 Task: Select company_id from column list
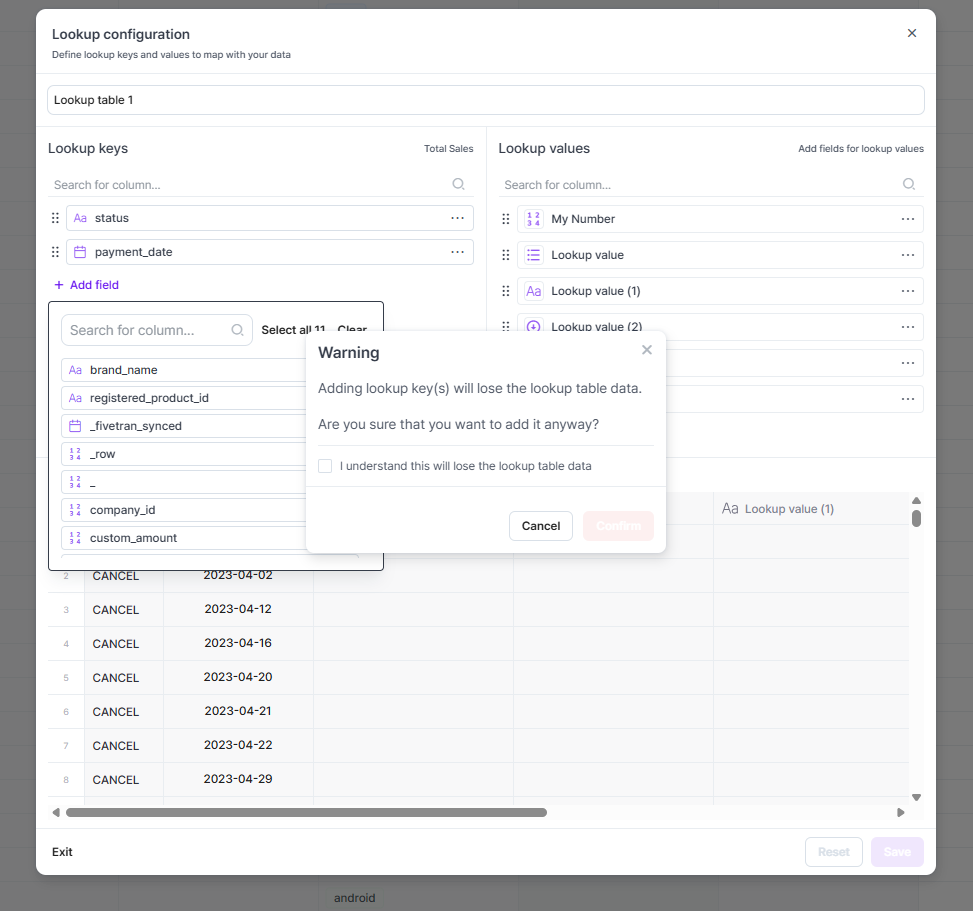122,510
